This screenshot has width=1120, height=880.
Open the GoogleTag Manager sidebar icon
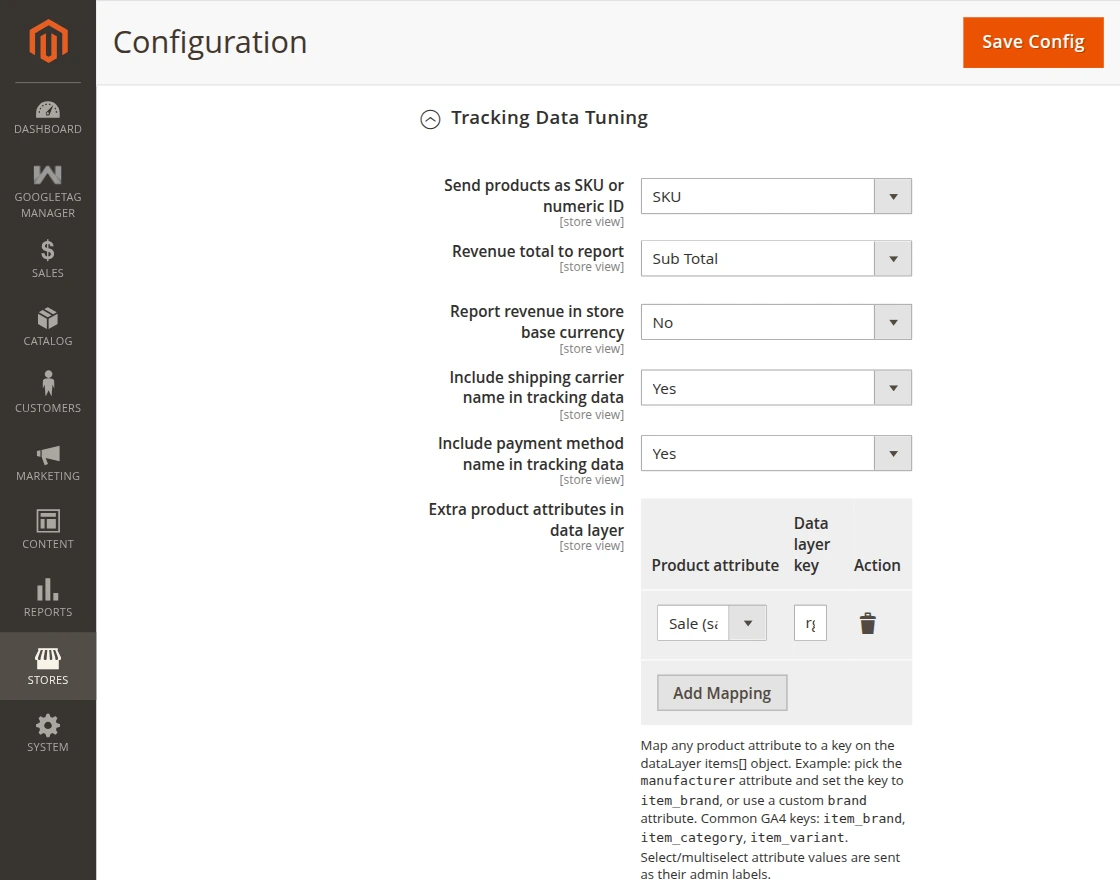point(48,175)
